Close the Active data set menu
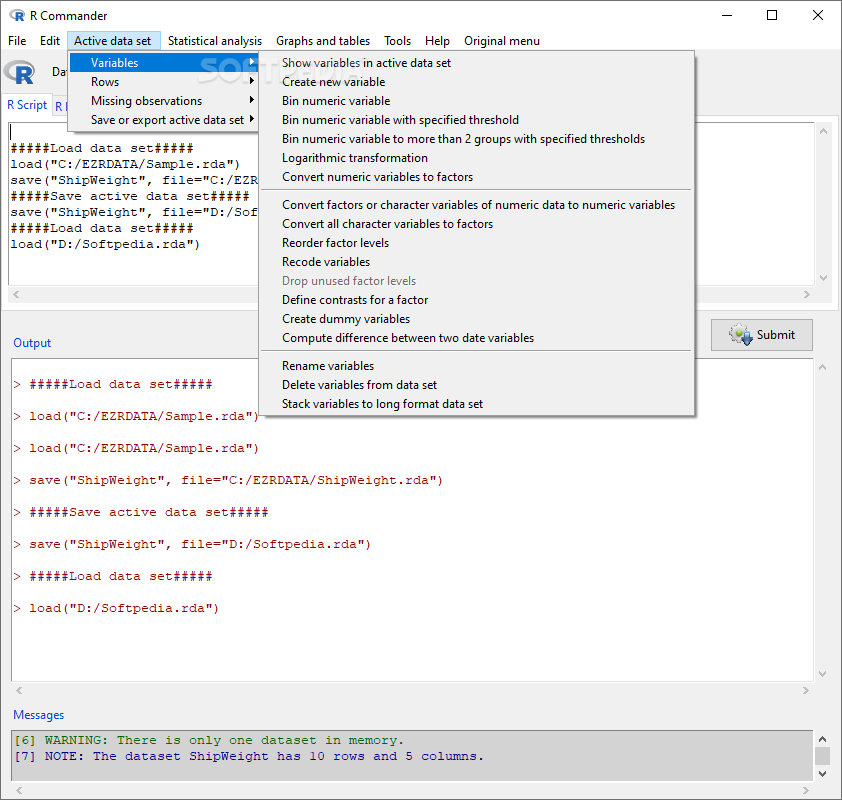842x800 pixels. pos(113,41)
